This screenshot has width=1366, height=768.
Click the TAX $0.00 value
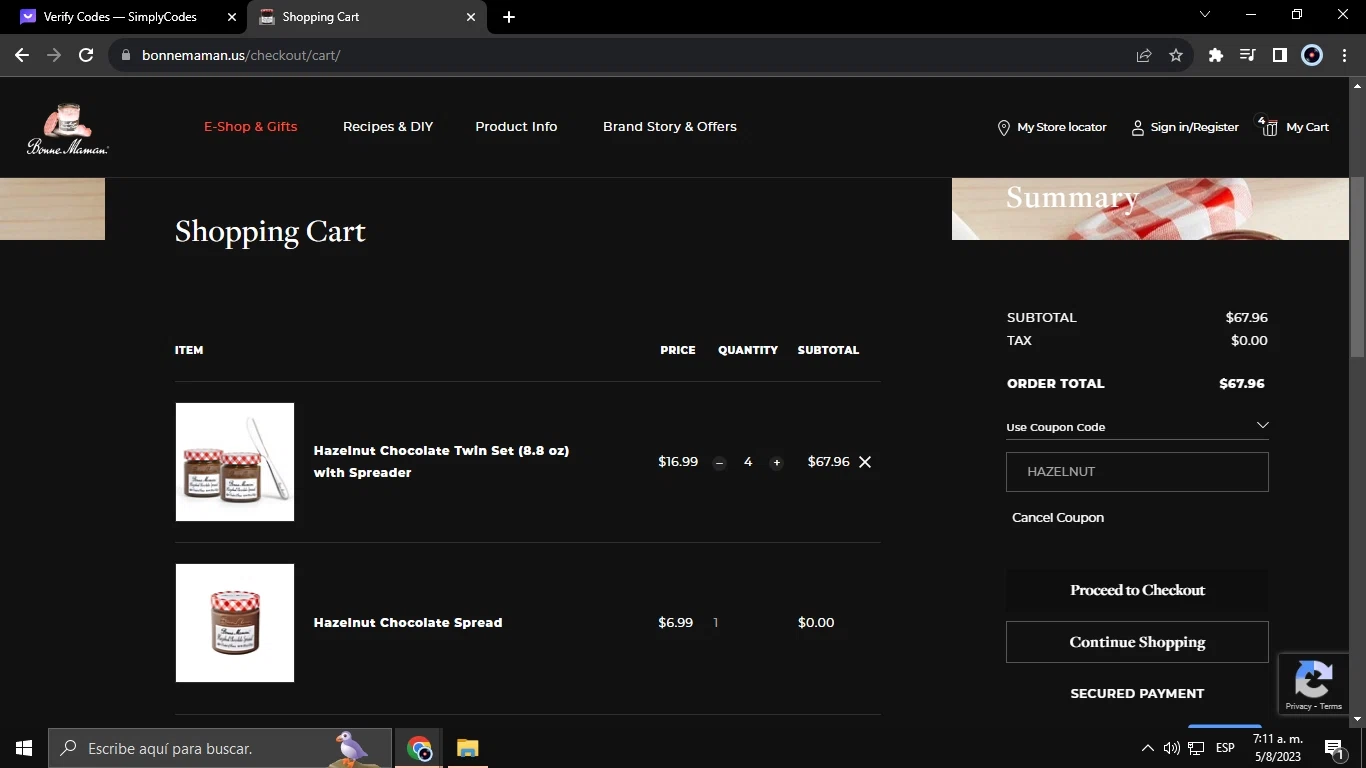point(1249,341)
